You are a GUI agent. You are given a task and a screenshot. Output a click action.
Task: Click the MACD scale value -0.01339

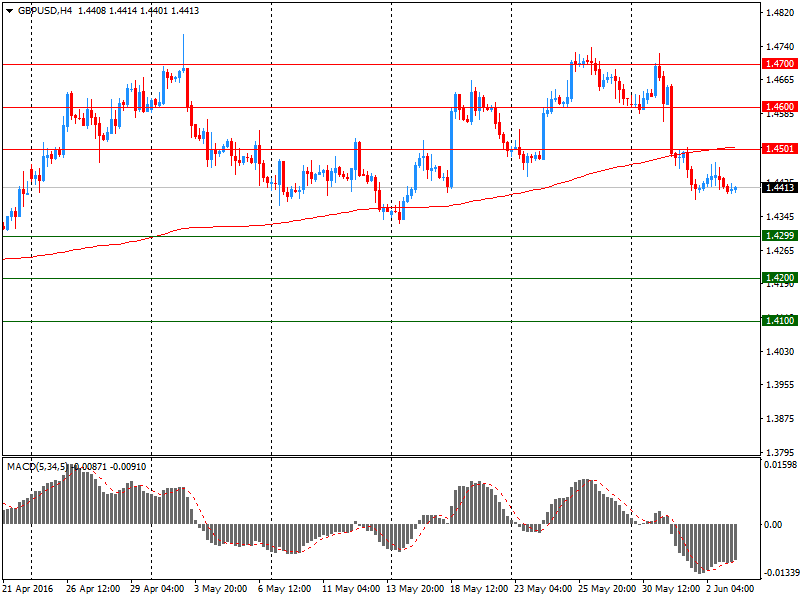click(781, 572)
